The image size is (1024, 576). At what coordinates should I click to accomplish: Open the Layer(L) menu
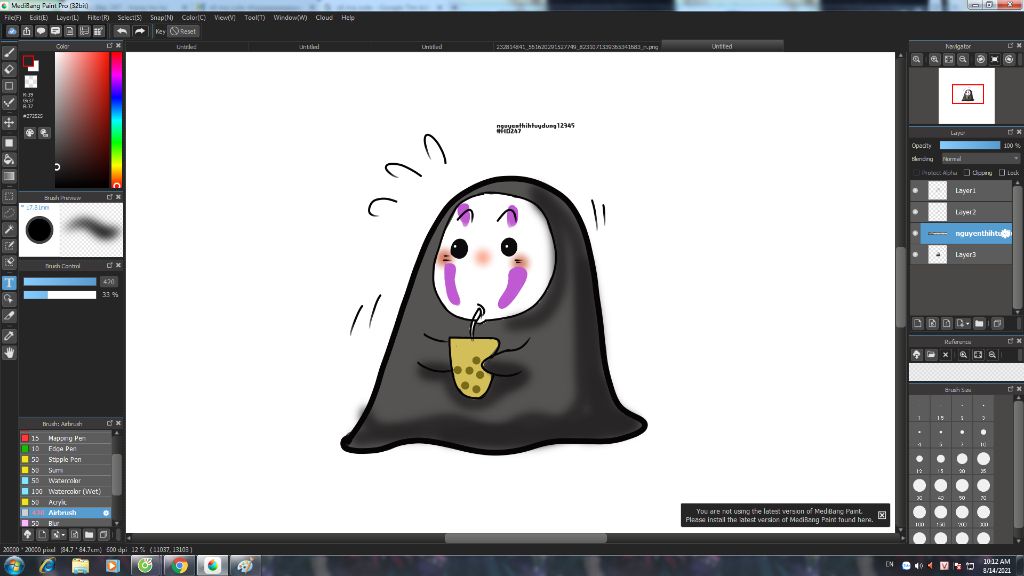[x=67, y=18]
